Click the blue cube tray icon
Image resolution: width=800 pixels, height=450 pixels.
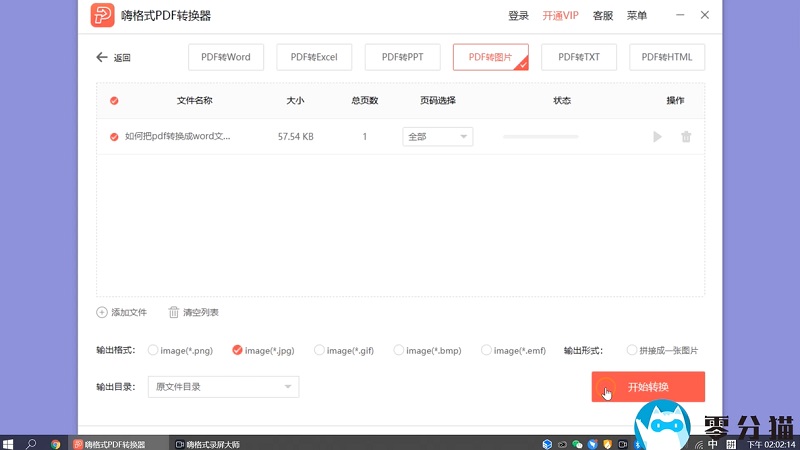[547, 444]
